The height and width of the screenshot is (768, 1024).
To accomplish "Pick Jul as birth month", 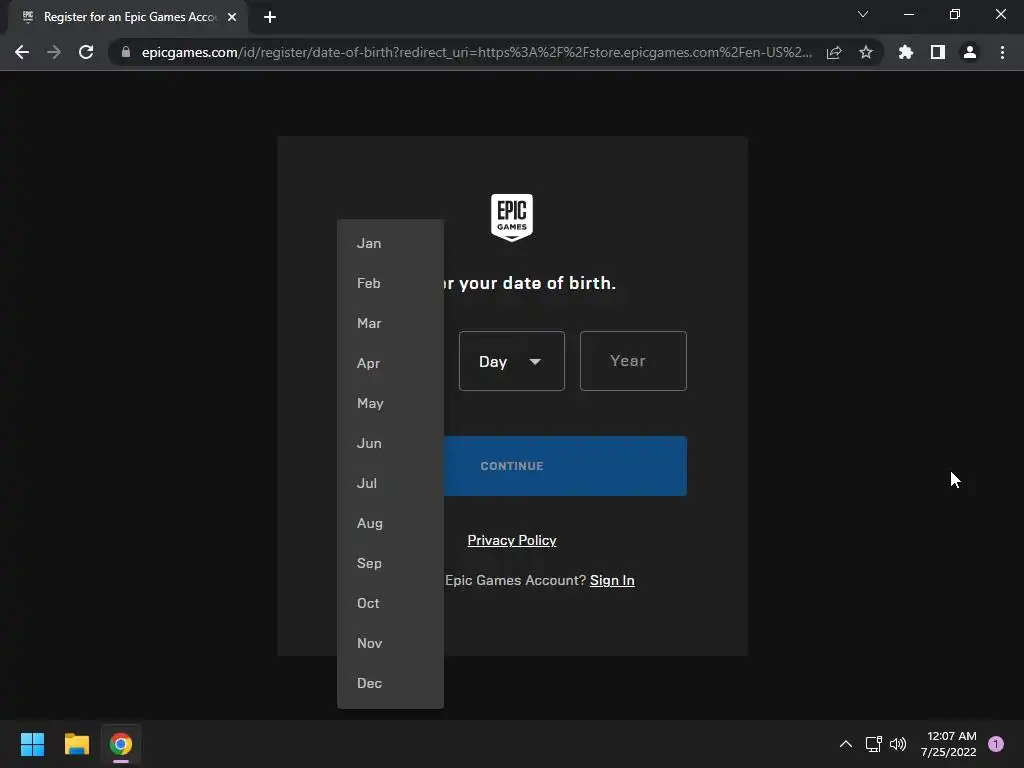I will tap(390, 483).
